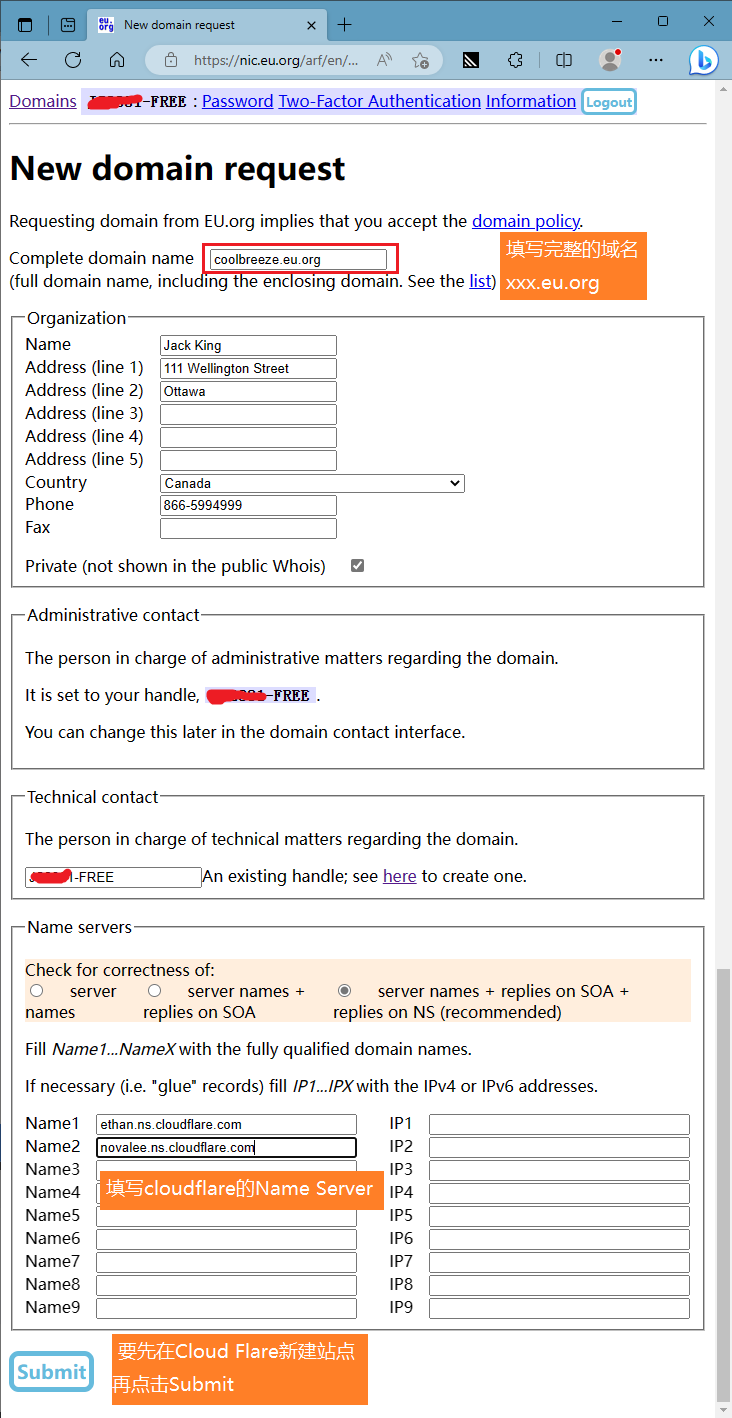The height and width of the screenshot is (1418, 732).
Task: Open browser Settings and more menu
Action: point(656,60)
